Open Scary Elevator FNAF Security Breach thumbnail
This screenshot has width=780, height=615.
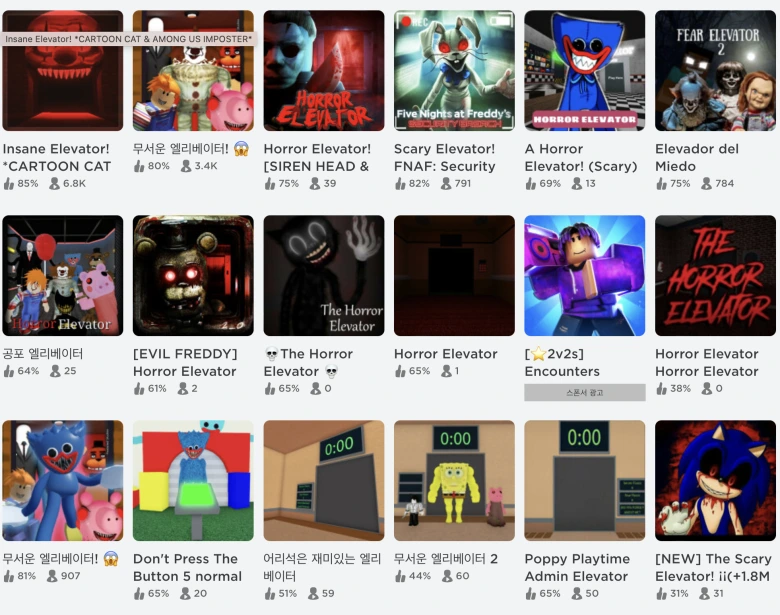454,71
